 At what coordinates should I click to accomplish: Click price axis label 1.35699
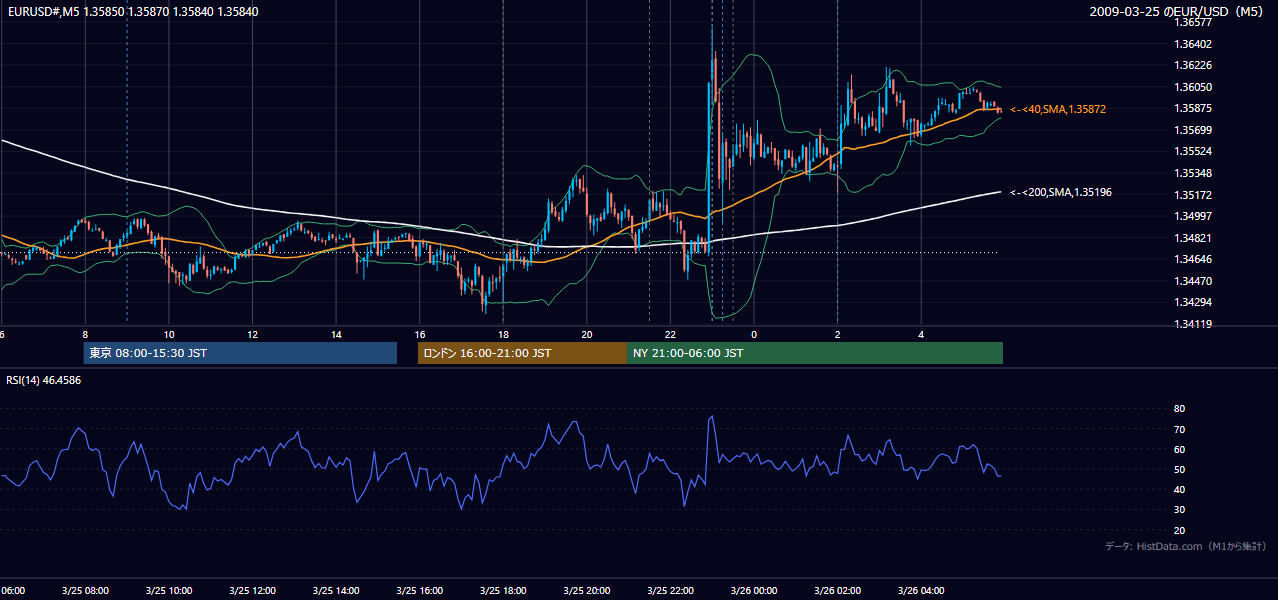(x=1194, y=130)
